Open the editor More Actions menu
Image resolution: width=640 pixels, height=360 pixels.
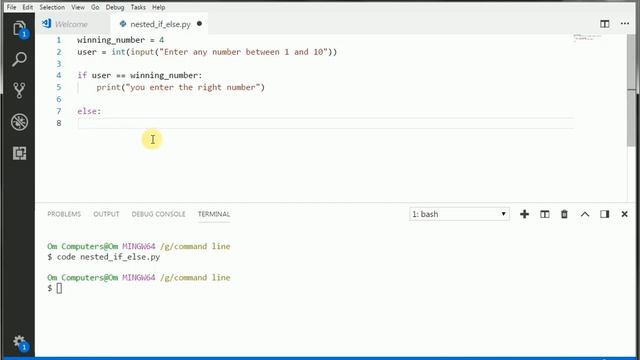point(624,24)
